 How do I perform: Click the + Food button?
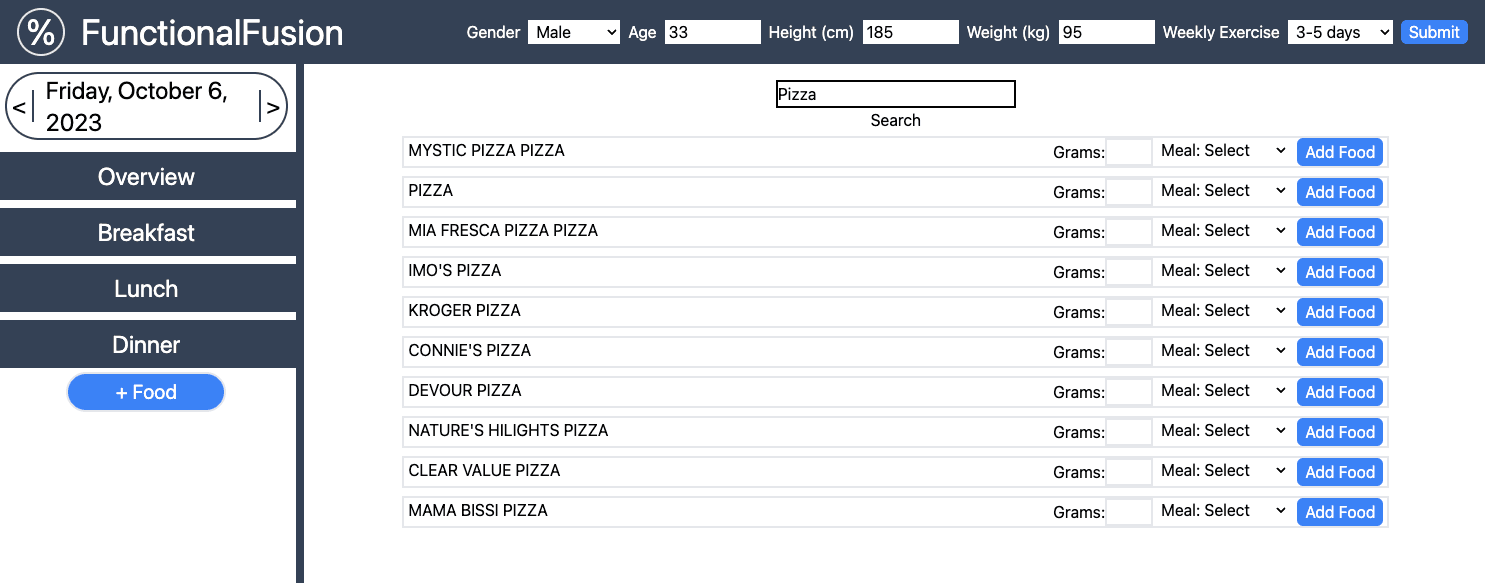click(146, 392)
